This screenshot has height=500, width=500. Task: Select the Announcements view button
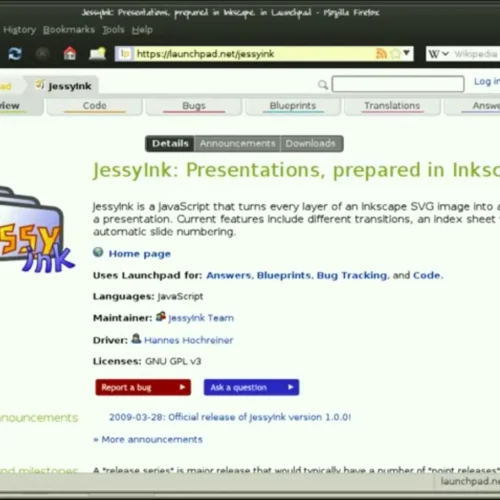[x=237, y=144]
